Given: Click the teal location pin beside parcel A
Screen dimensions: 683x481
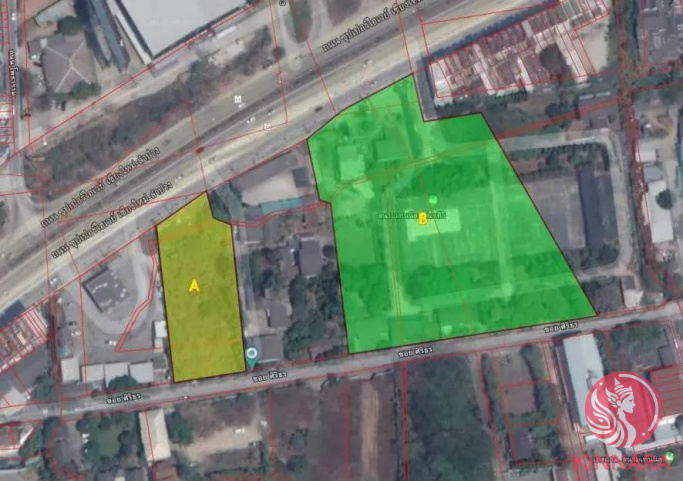Looking at the screenshot, I should (251, 357).
